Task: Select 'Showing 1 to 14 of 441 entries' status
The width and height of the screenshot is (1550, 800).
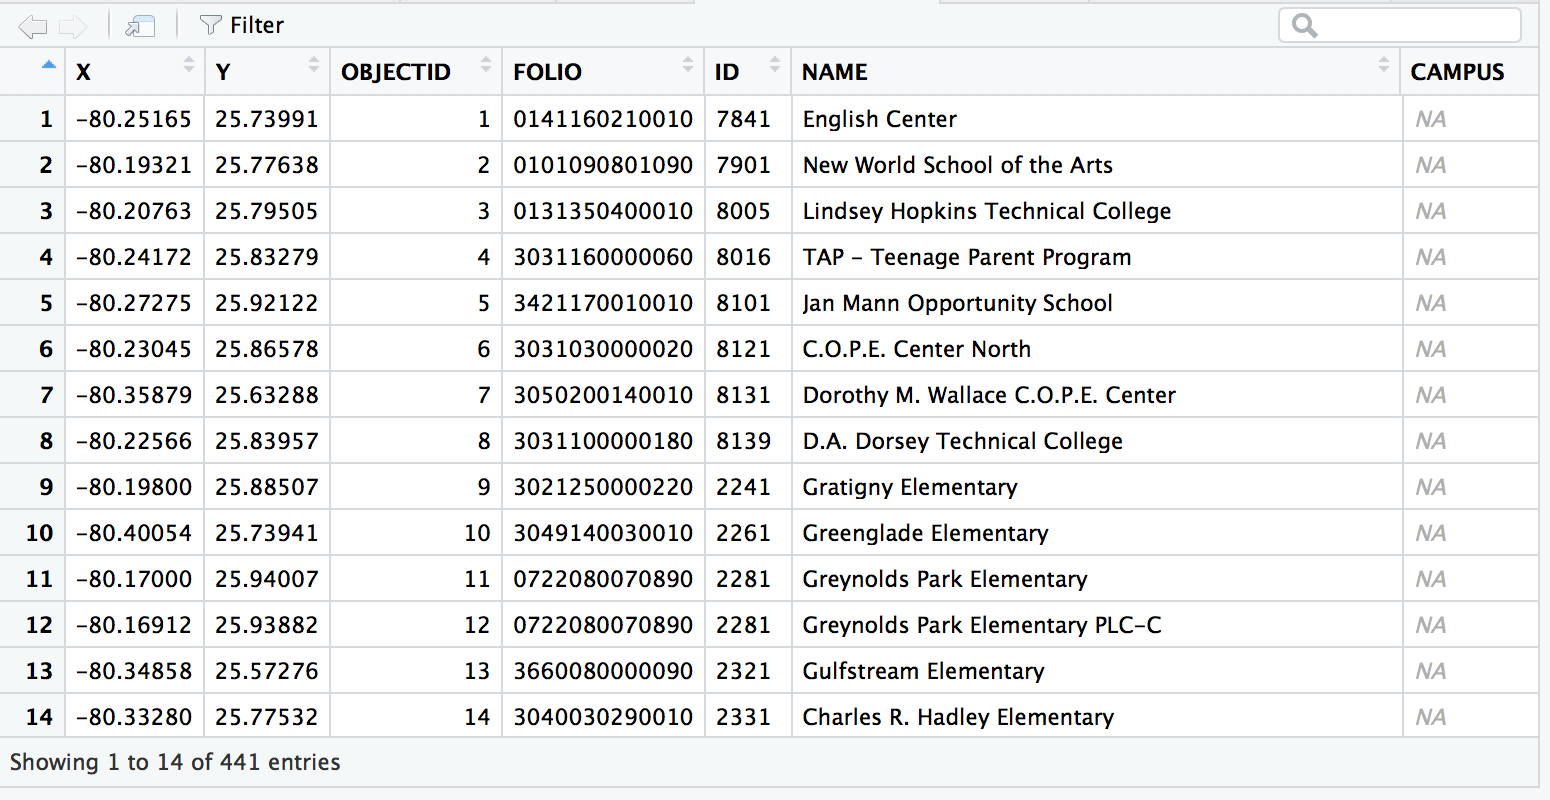Action: click(x=175, y=762)
